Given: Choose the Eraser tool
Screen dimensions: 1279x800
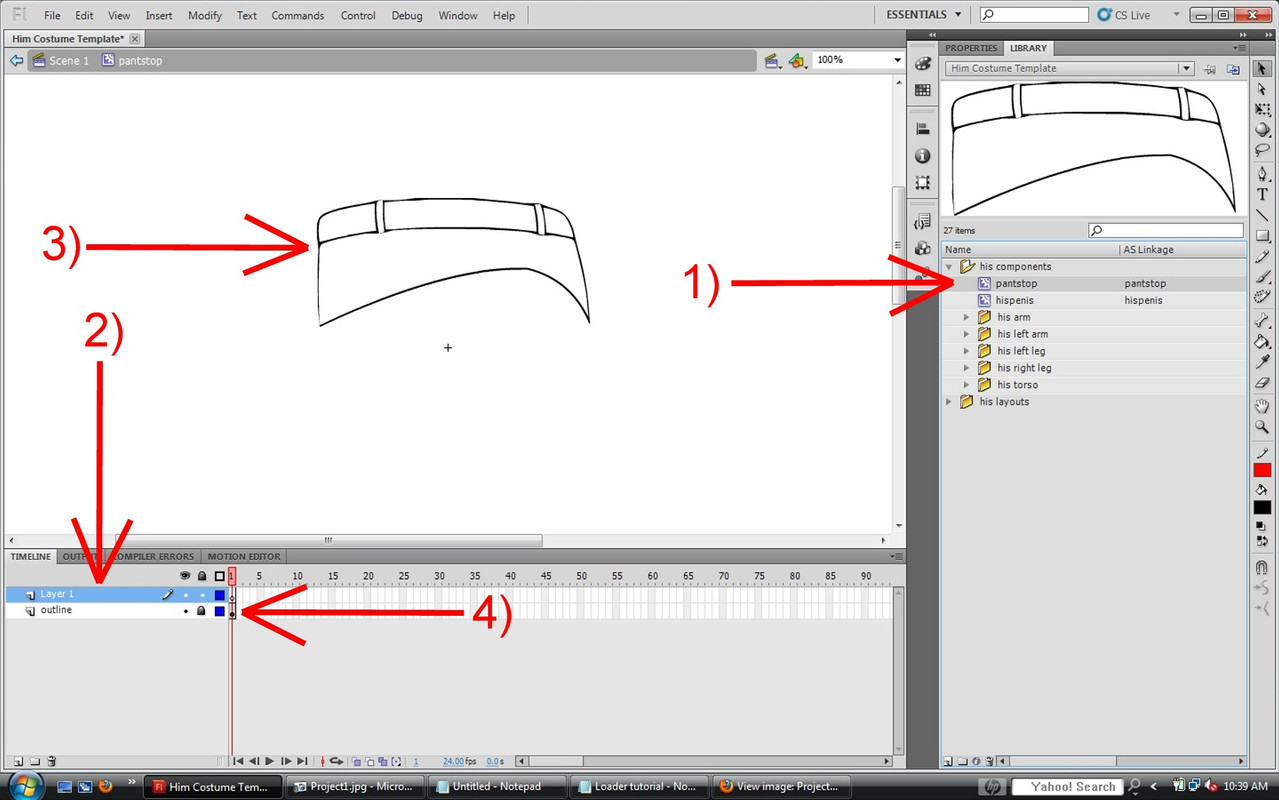Looking at the screenshot, I should [x=1262, y=382].
